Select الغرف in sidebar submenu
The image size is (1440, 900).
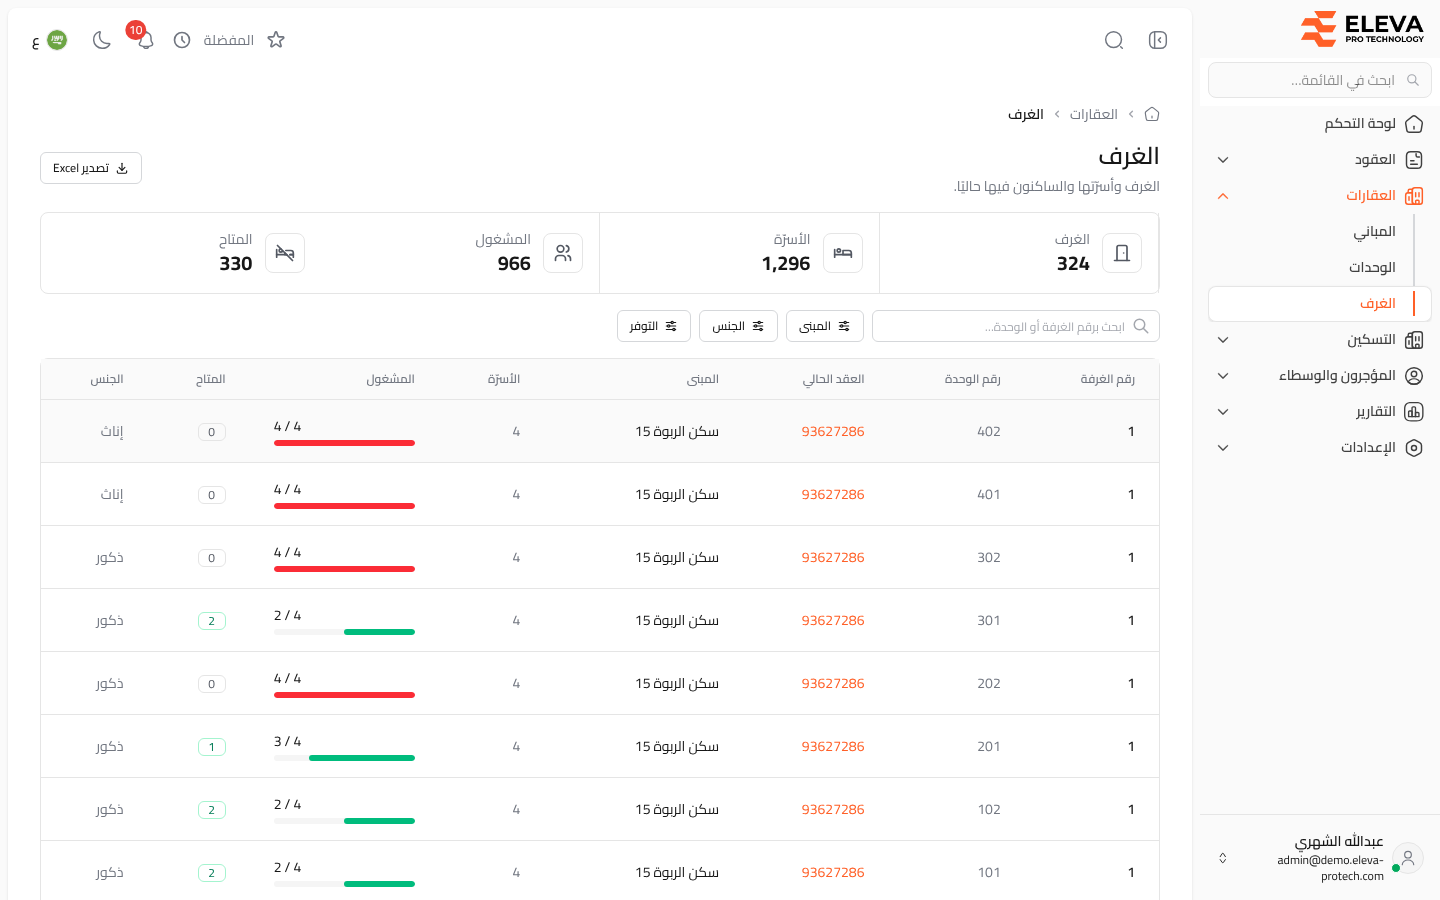pyautogui.click(x=1320, y=304)
